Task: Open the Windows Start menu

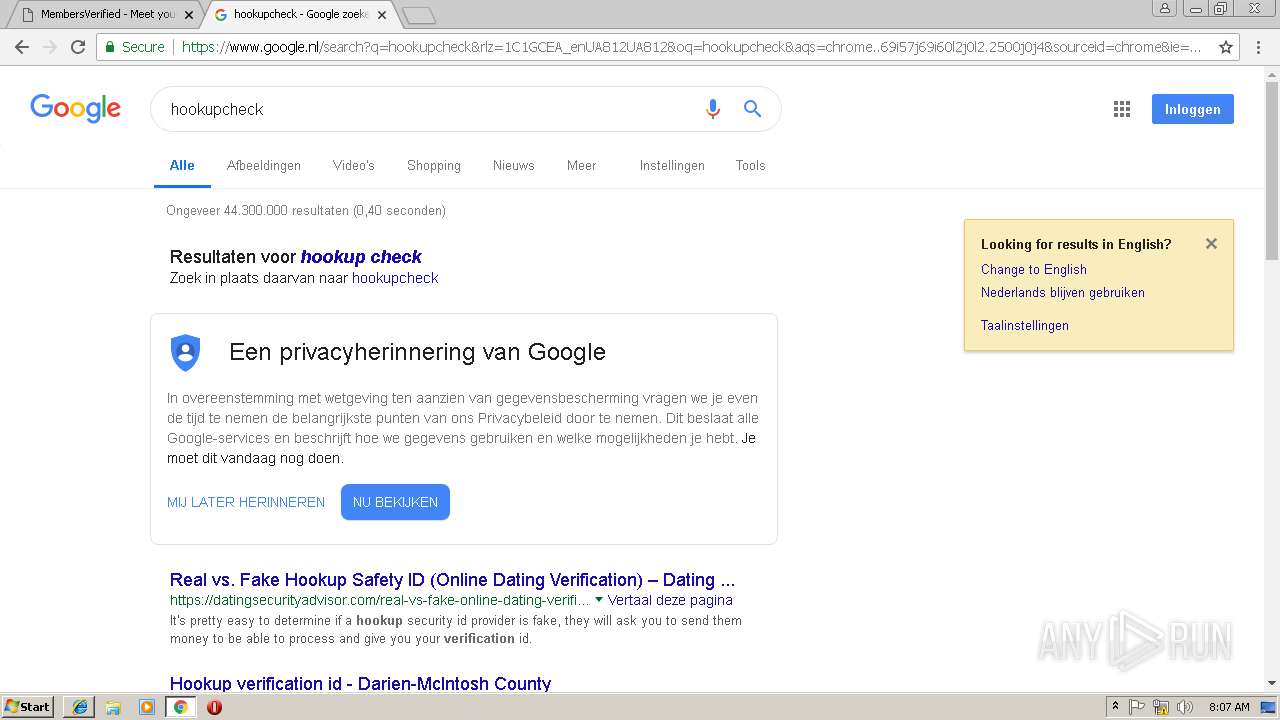Action: pyautogui.click(x=28, y=707)
